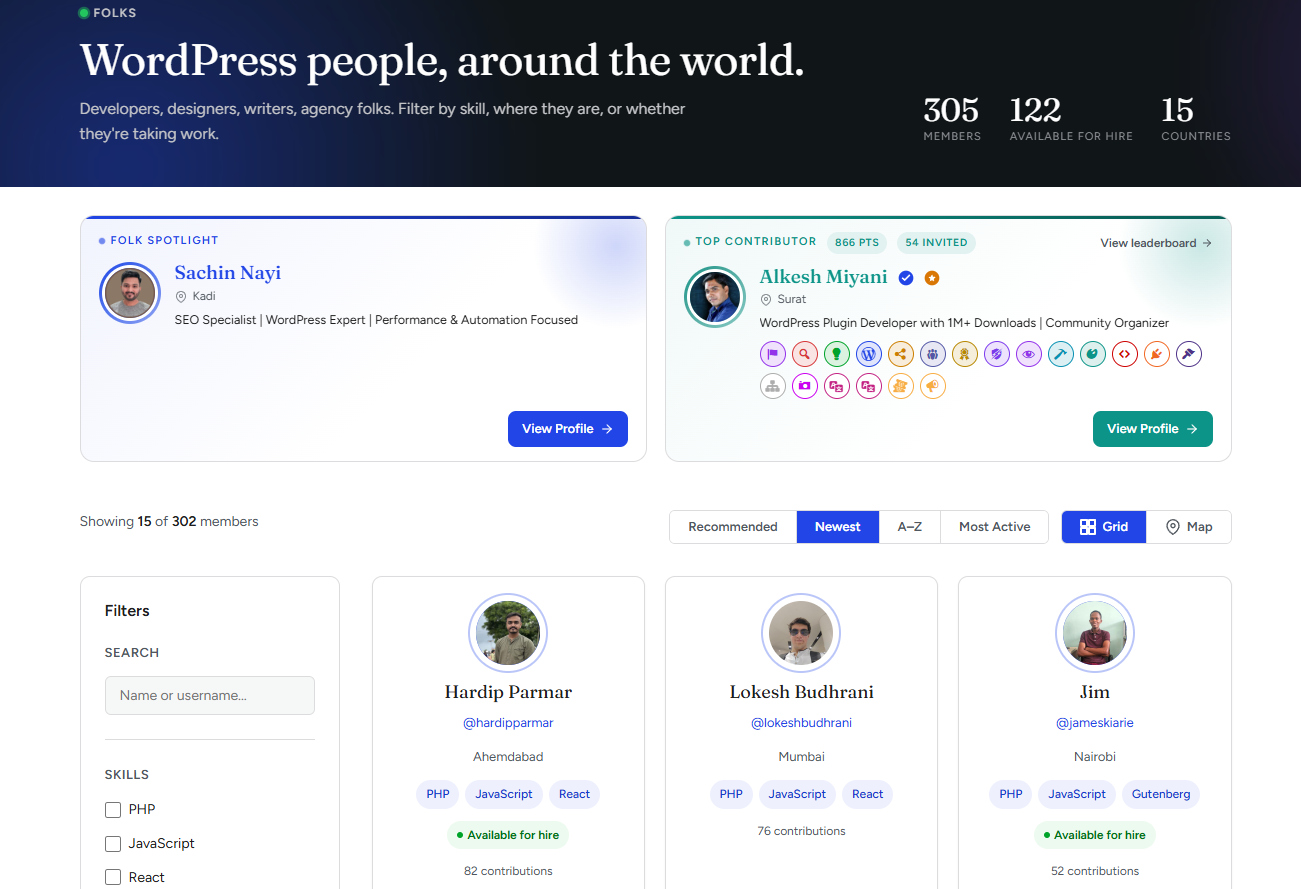Click the '54 INVITED' pill
This screenshot has height=889, width=1301.
tap(936, 242)
